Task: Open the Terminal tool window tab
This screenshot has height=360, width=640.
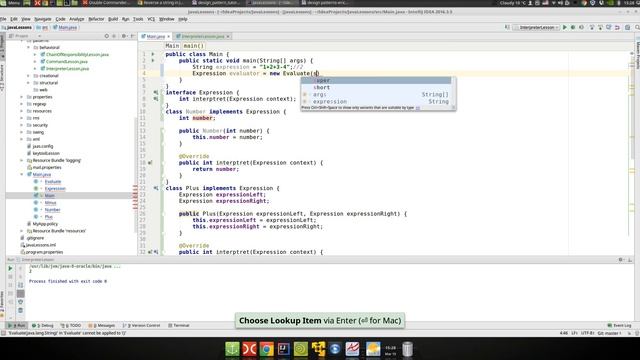Action: (x=179, y=325)
